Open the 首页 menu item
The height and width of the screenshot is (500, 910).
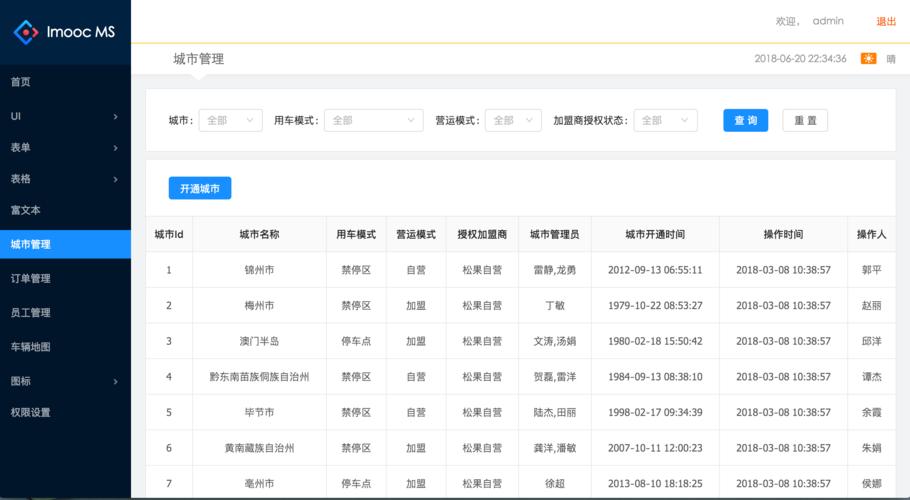pyautogui.click(x=66, y=82)
